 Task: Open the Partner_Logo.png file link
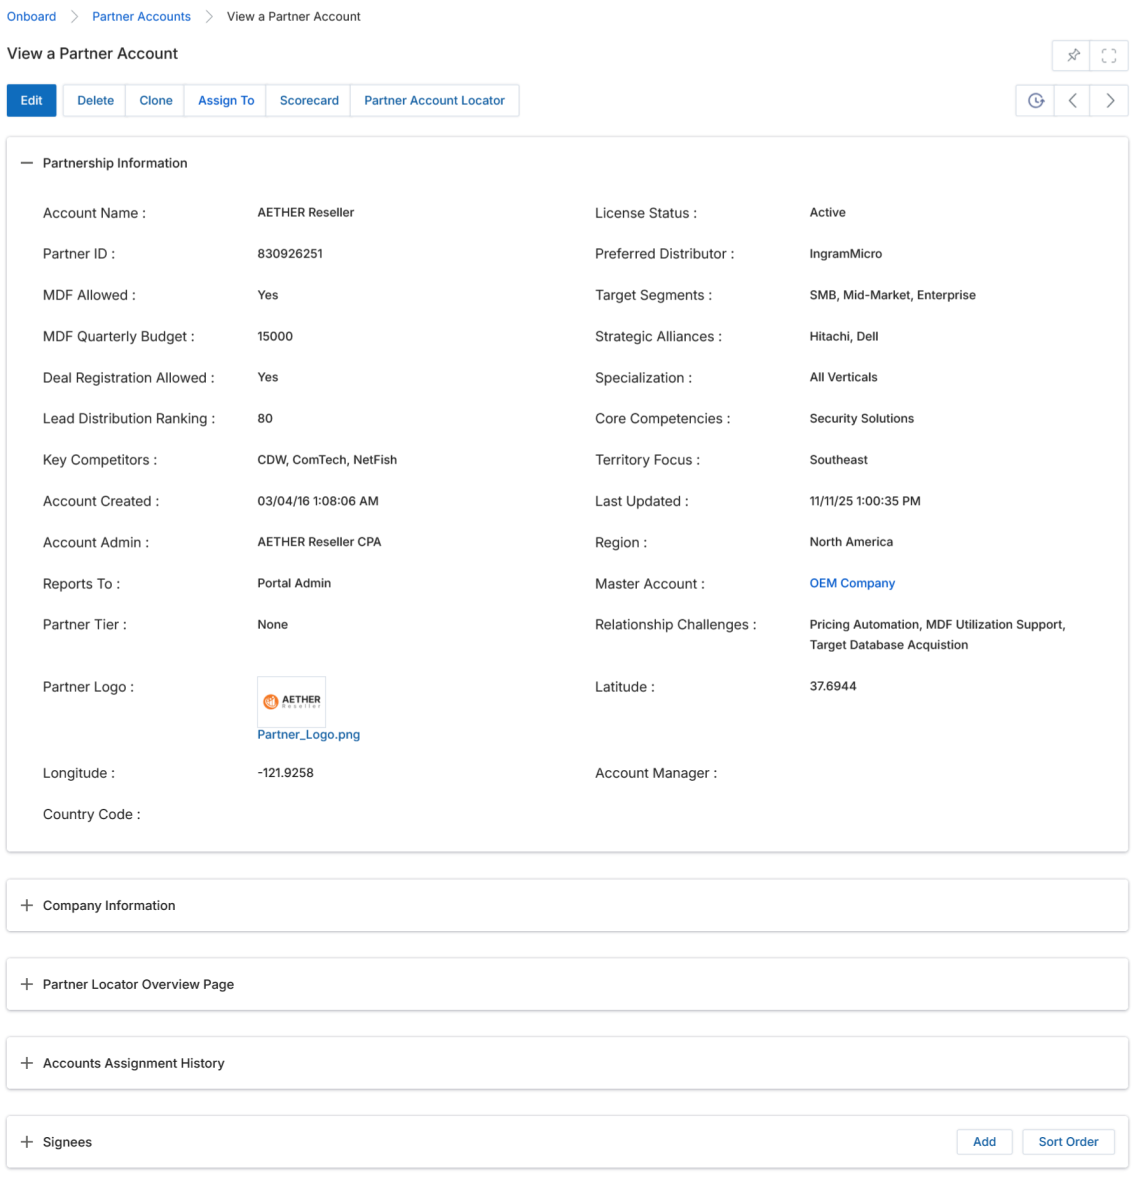tap(308, 735)
